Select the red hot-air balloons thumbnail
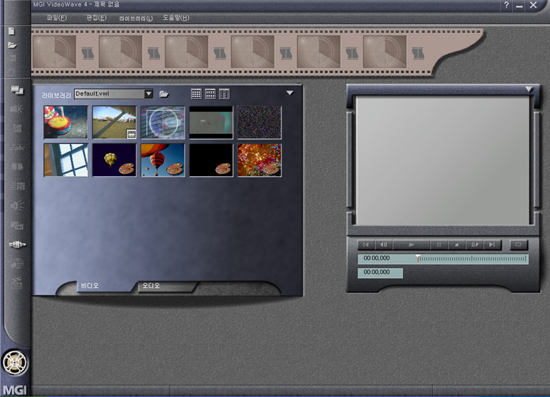The image size is (550, 397). click(x=163, y=160)
